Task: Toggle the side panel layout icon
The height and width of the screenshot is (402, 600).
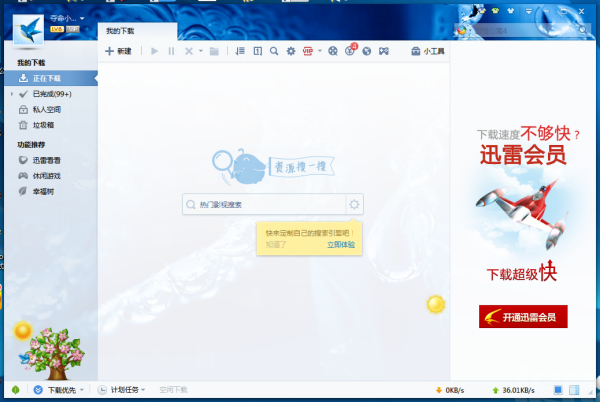Action: pos(574,390)
